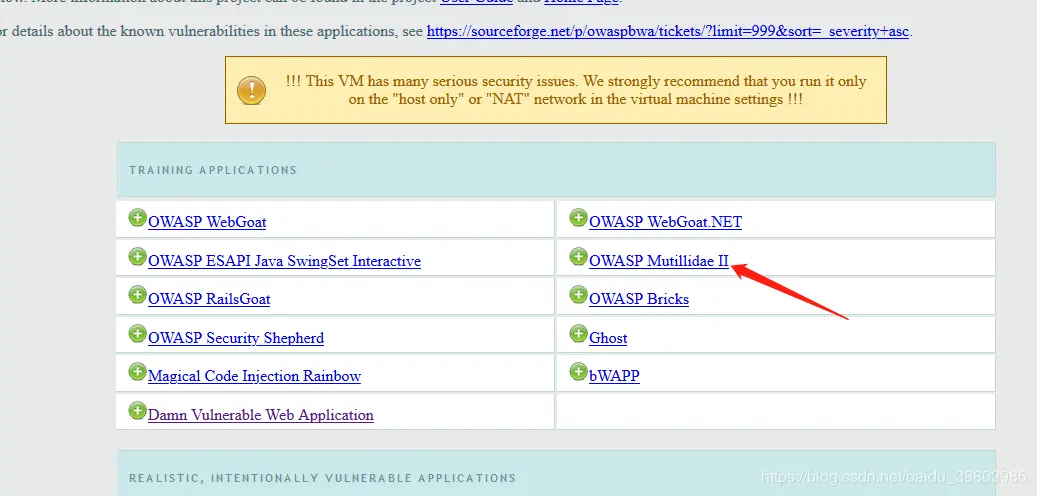Viewport: 1037px width, 496px height.
Task: Open the Ghost application link
Action: click(x=608, y=339)
